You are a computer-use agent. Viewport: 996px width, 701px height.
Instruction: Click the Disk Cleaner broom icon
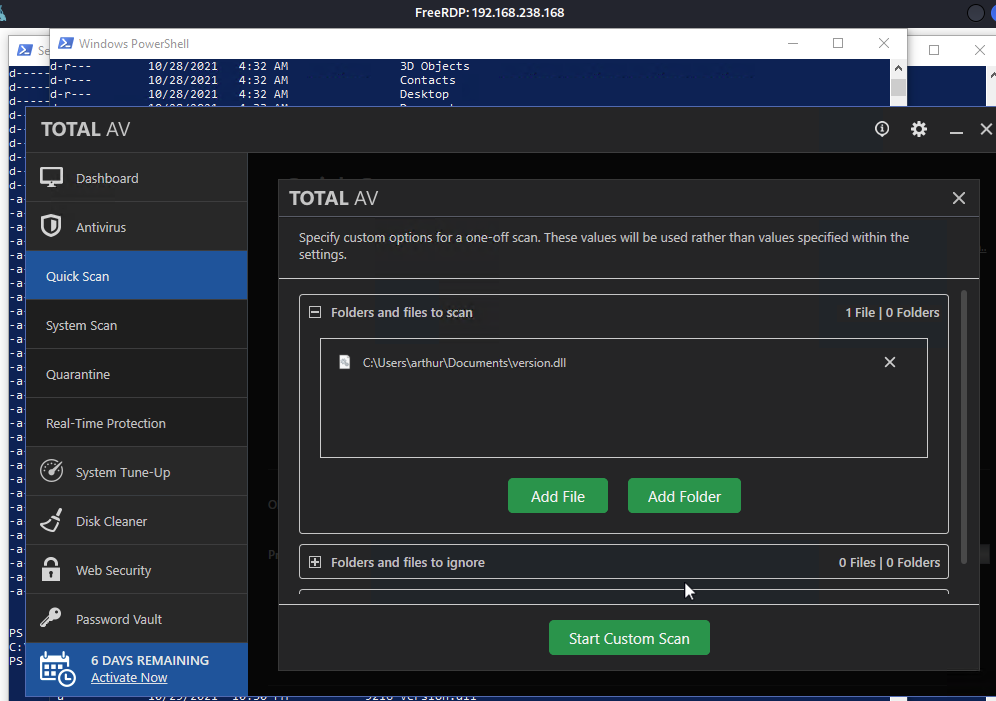pyautogui.click(x=52, y=521)
